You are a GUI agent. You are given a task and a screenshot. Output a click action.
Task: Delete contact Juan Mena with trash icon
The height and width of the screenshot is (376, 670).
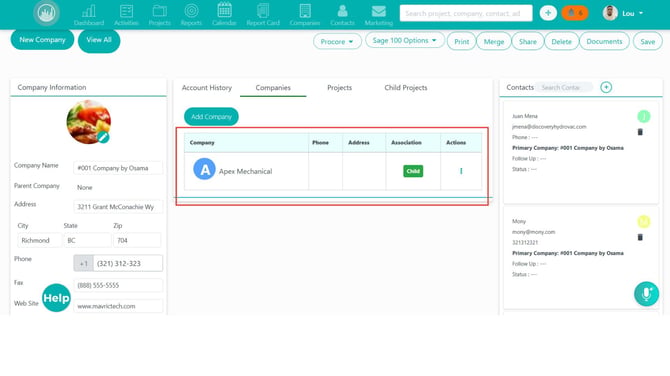point(640,132)
